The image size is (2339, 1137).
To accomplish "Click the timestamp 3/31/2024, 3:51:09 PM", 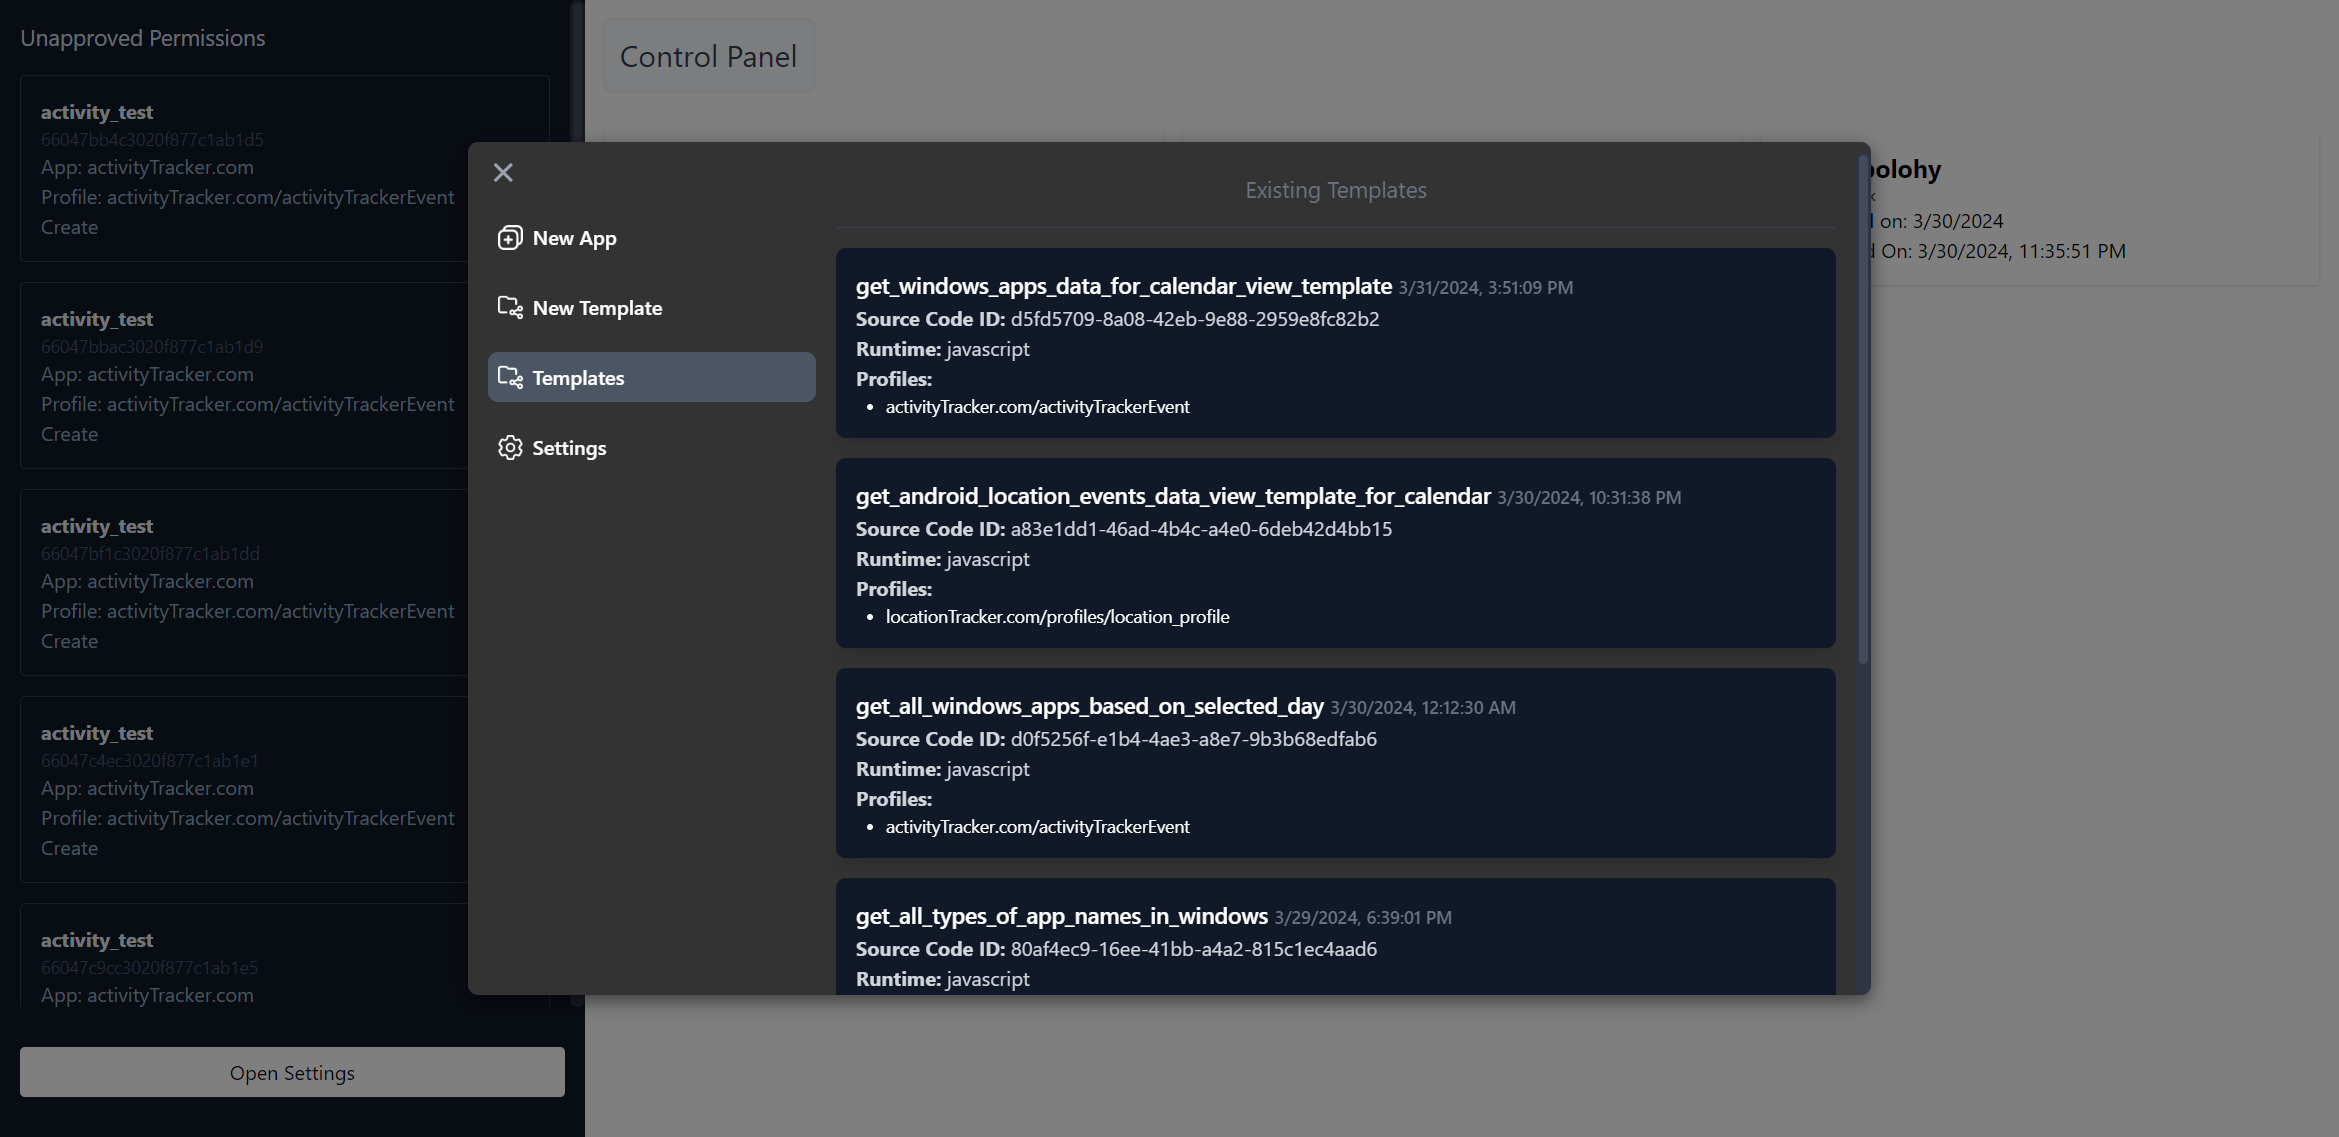I will coord(1485,288).
